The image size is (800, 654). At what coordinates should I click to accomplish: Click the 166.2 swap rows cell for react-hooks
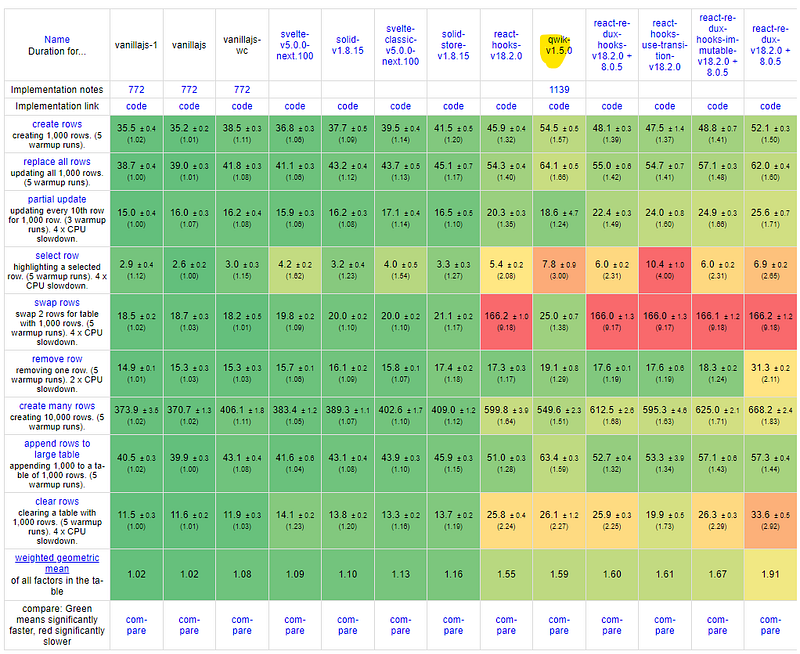506,321
